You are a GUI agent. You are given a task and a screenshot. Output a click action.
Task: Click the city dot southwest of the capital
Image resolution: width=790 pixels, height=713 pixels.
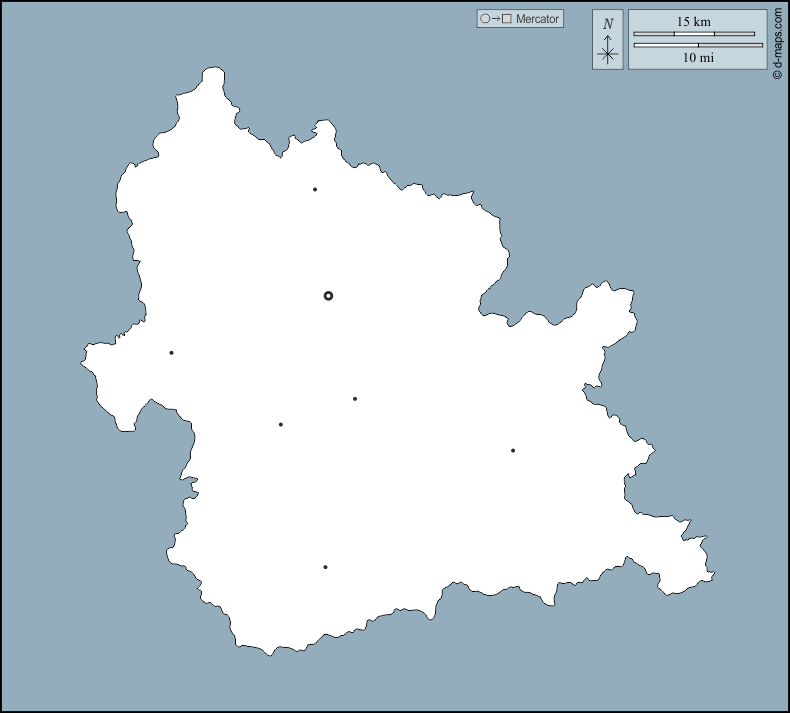[x=280, y=424]
